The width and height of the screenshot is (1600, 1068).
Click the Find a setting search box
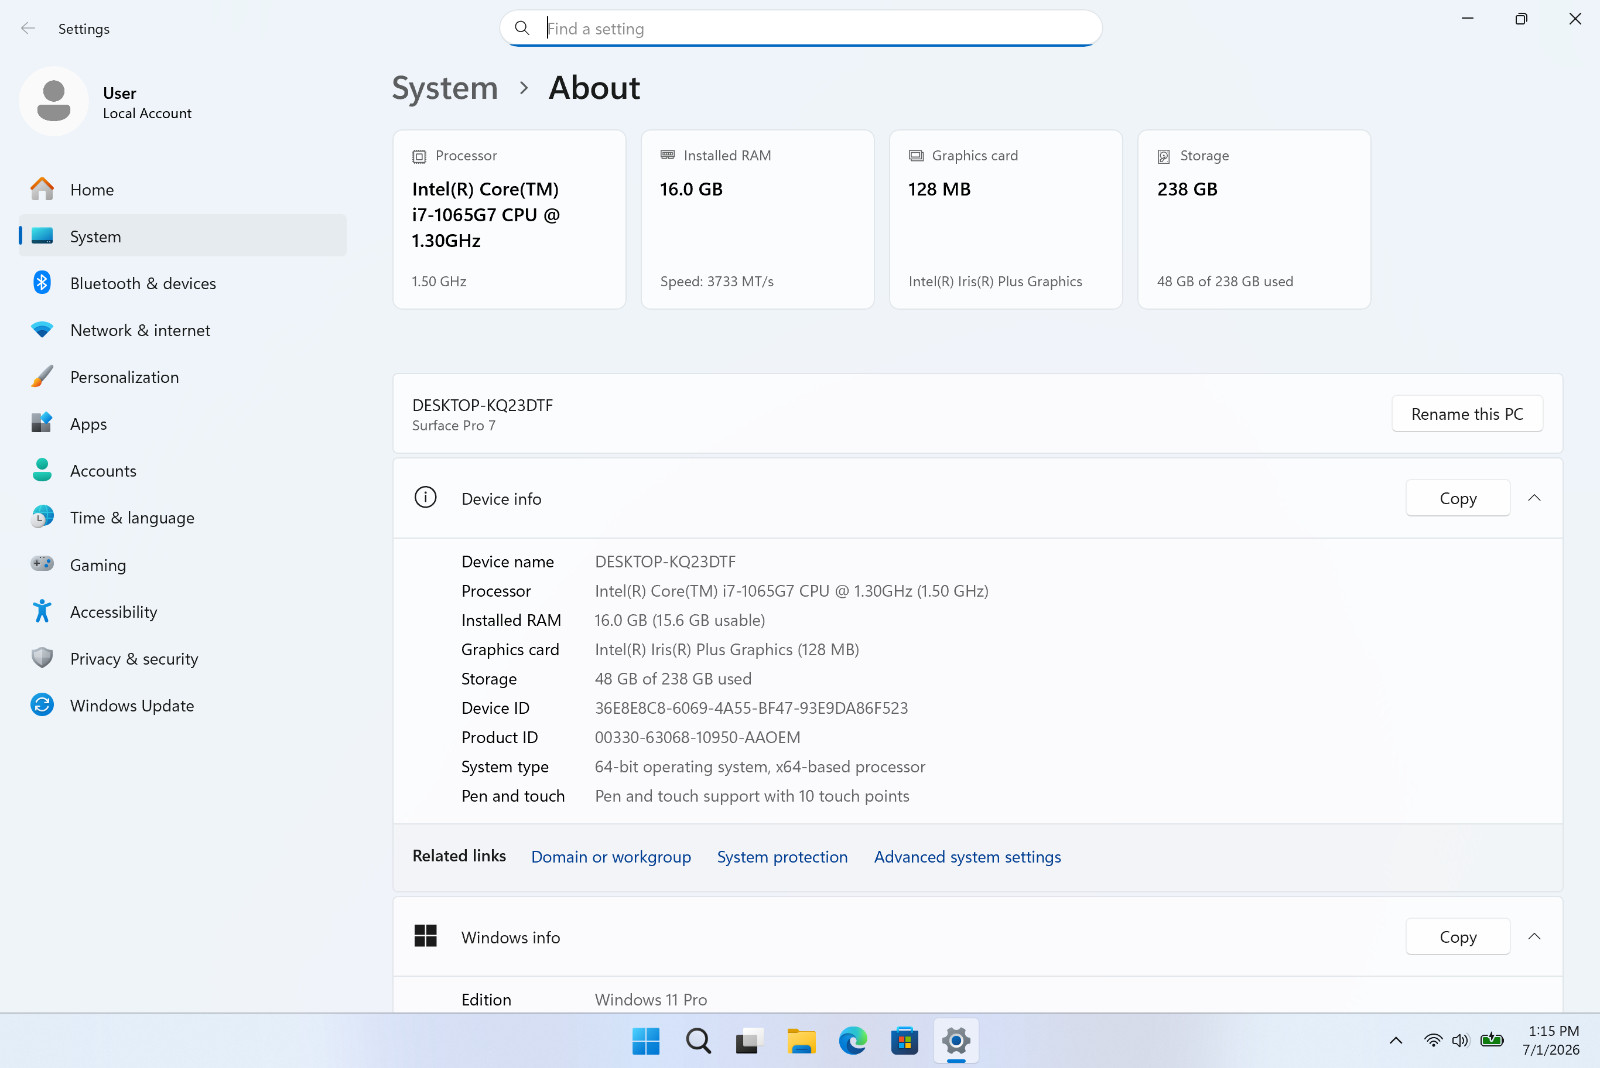[801, 29]
